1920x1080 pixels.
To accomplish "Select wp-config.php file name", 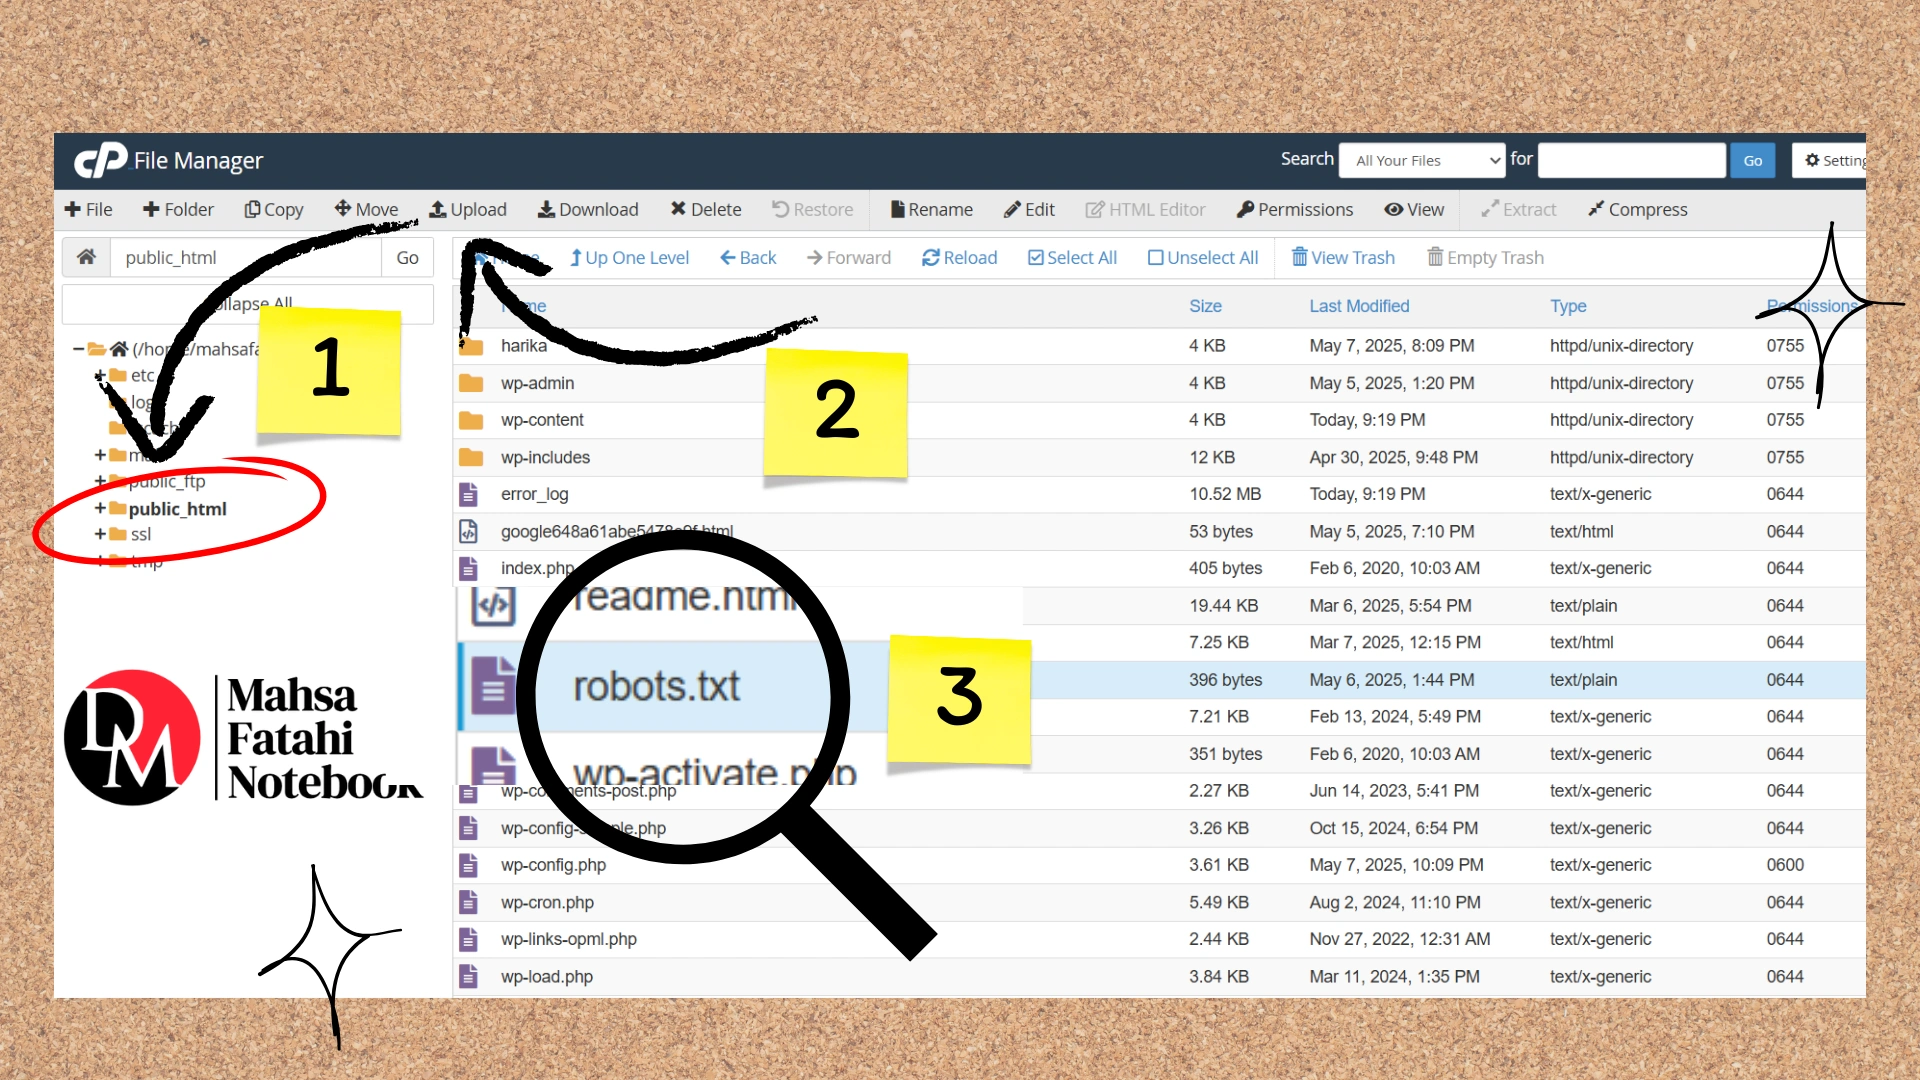I will (553, 865).
